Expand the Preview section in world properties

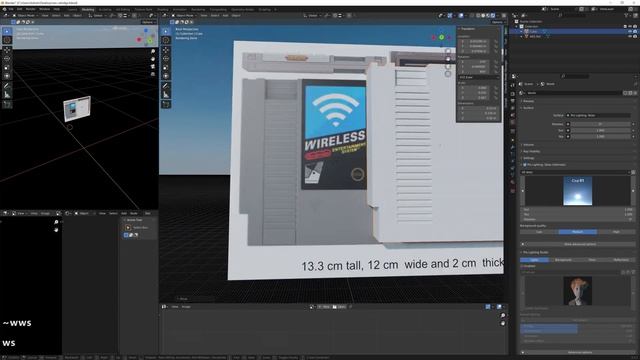(x=528, y=101)
